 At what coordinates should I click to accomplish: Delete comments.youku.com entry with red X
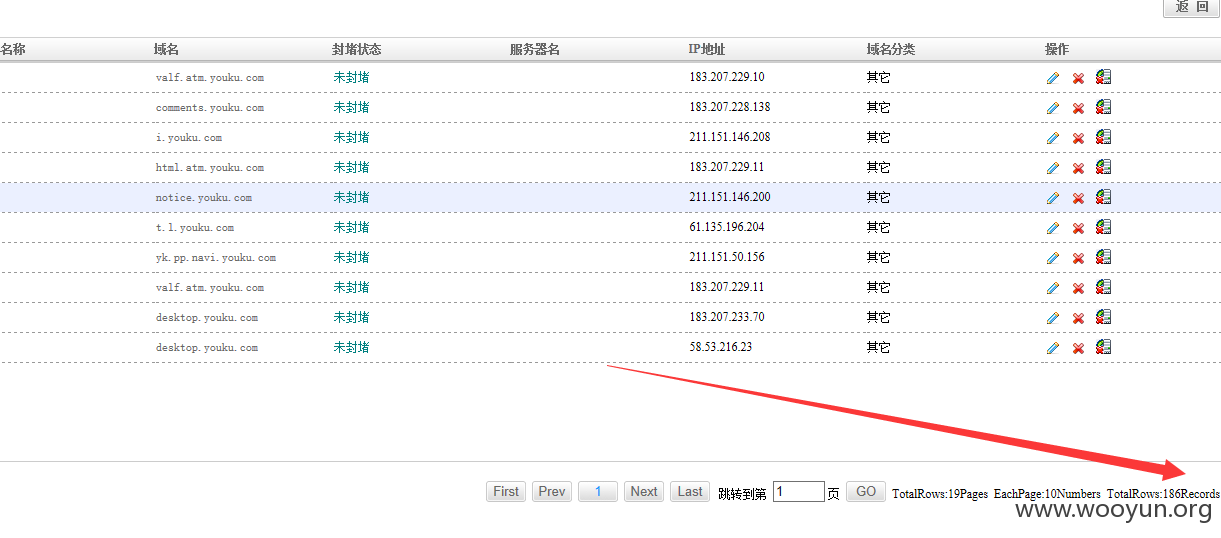[x=1078, y=108]
